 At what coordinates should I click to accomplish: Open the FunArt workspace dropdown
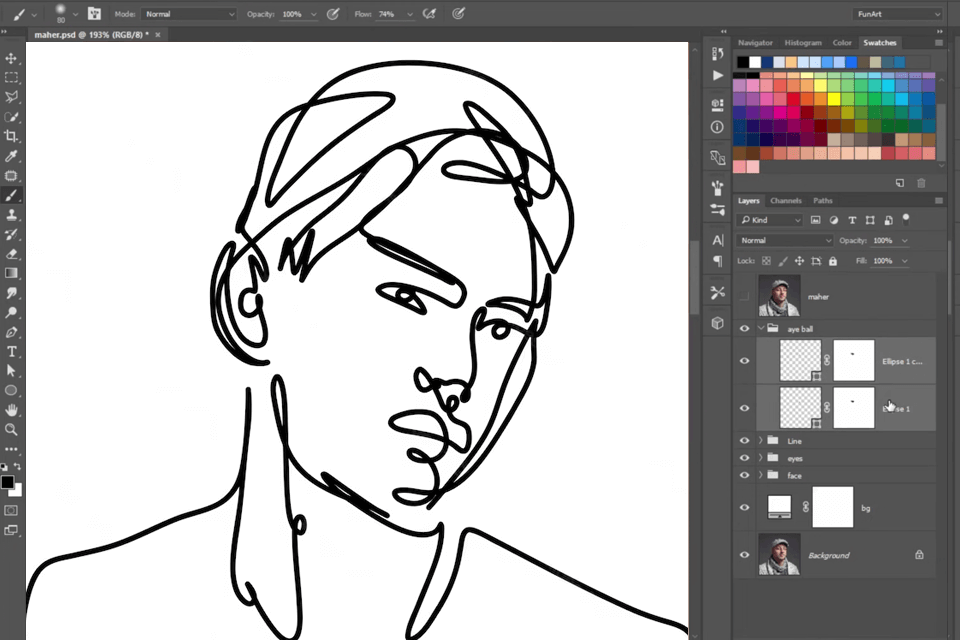point(897,14)
